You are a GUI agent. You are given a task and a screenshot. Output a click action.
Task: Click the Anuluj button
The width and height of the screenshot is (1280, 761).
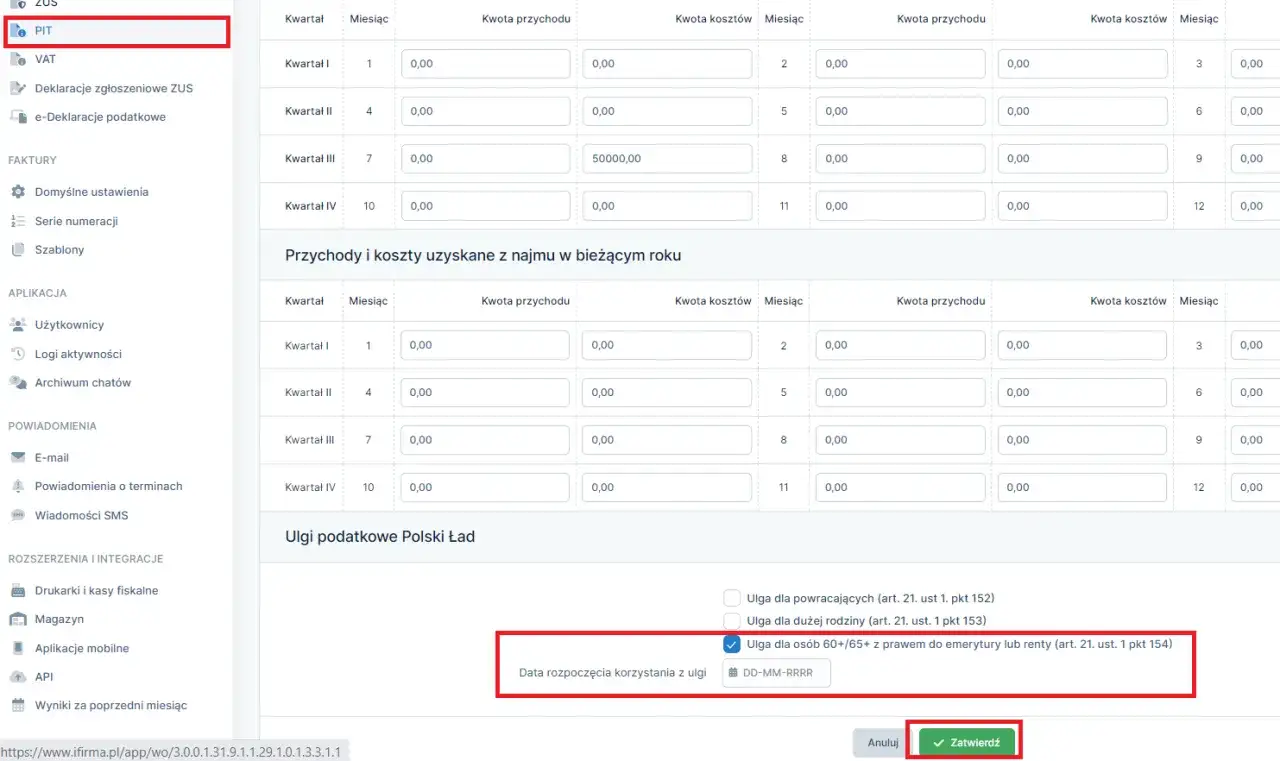882,743
